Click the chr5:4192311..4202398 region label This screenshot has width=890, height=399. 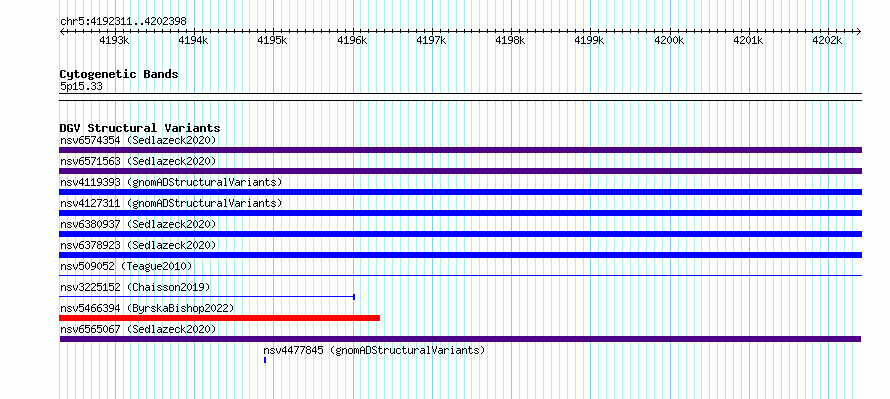[123, 22]
